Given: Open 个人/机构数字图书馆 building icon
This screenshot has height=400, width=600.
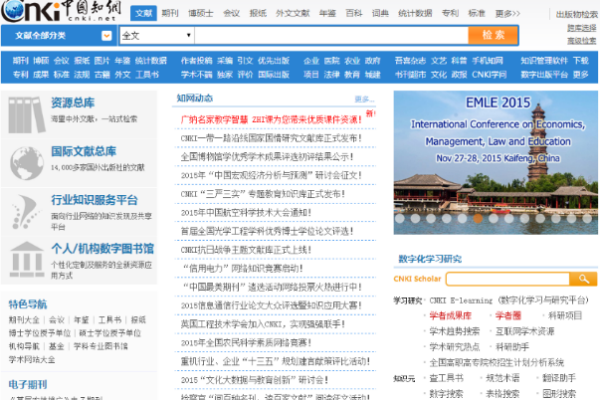Looking at the screenshot, I should tap(27, 259).
